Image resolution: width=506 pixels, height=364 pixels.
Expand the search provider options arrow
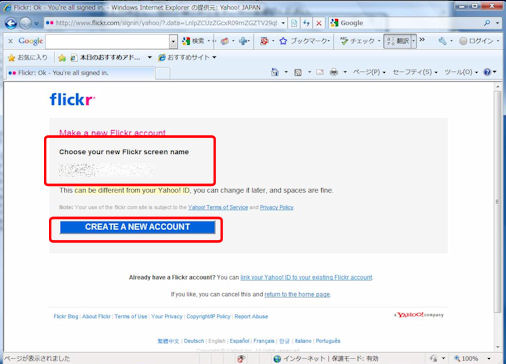pyautogui.click(x=497, y=23)
